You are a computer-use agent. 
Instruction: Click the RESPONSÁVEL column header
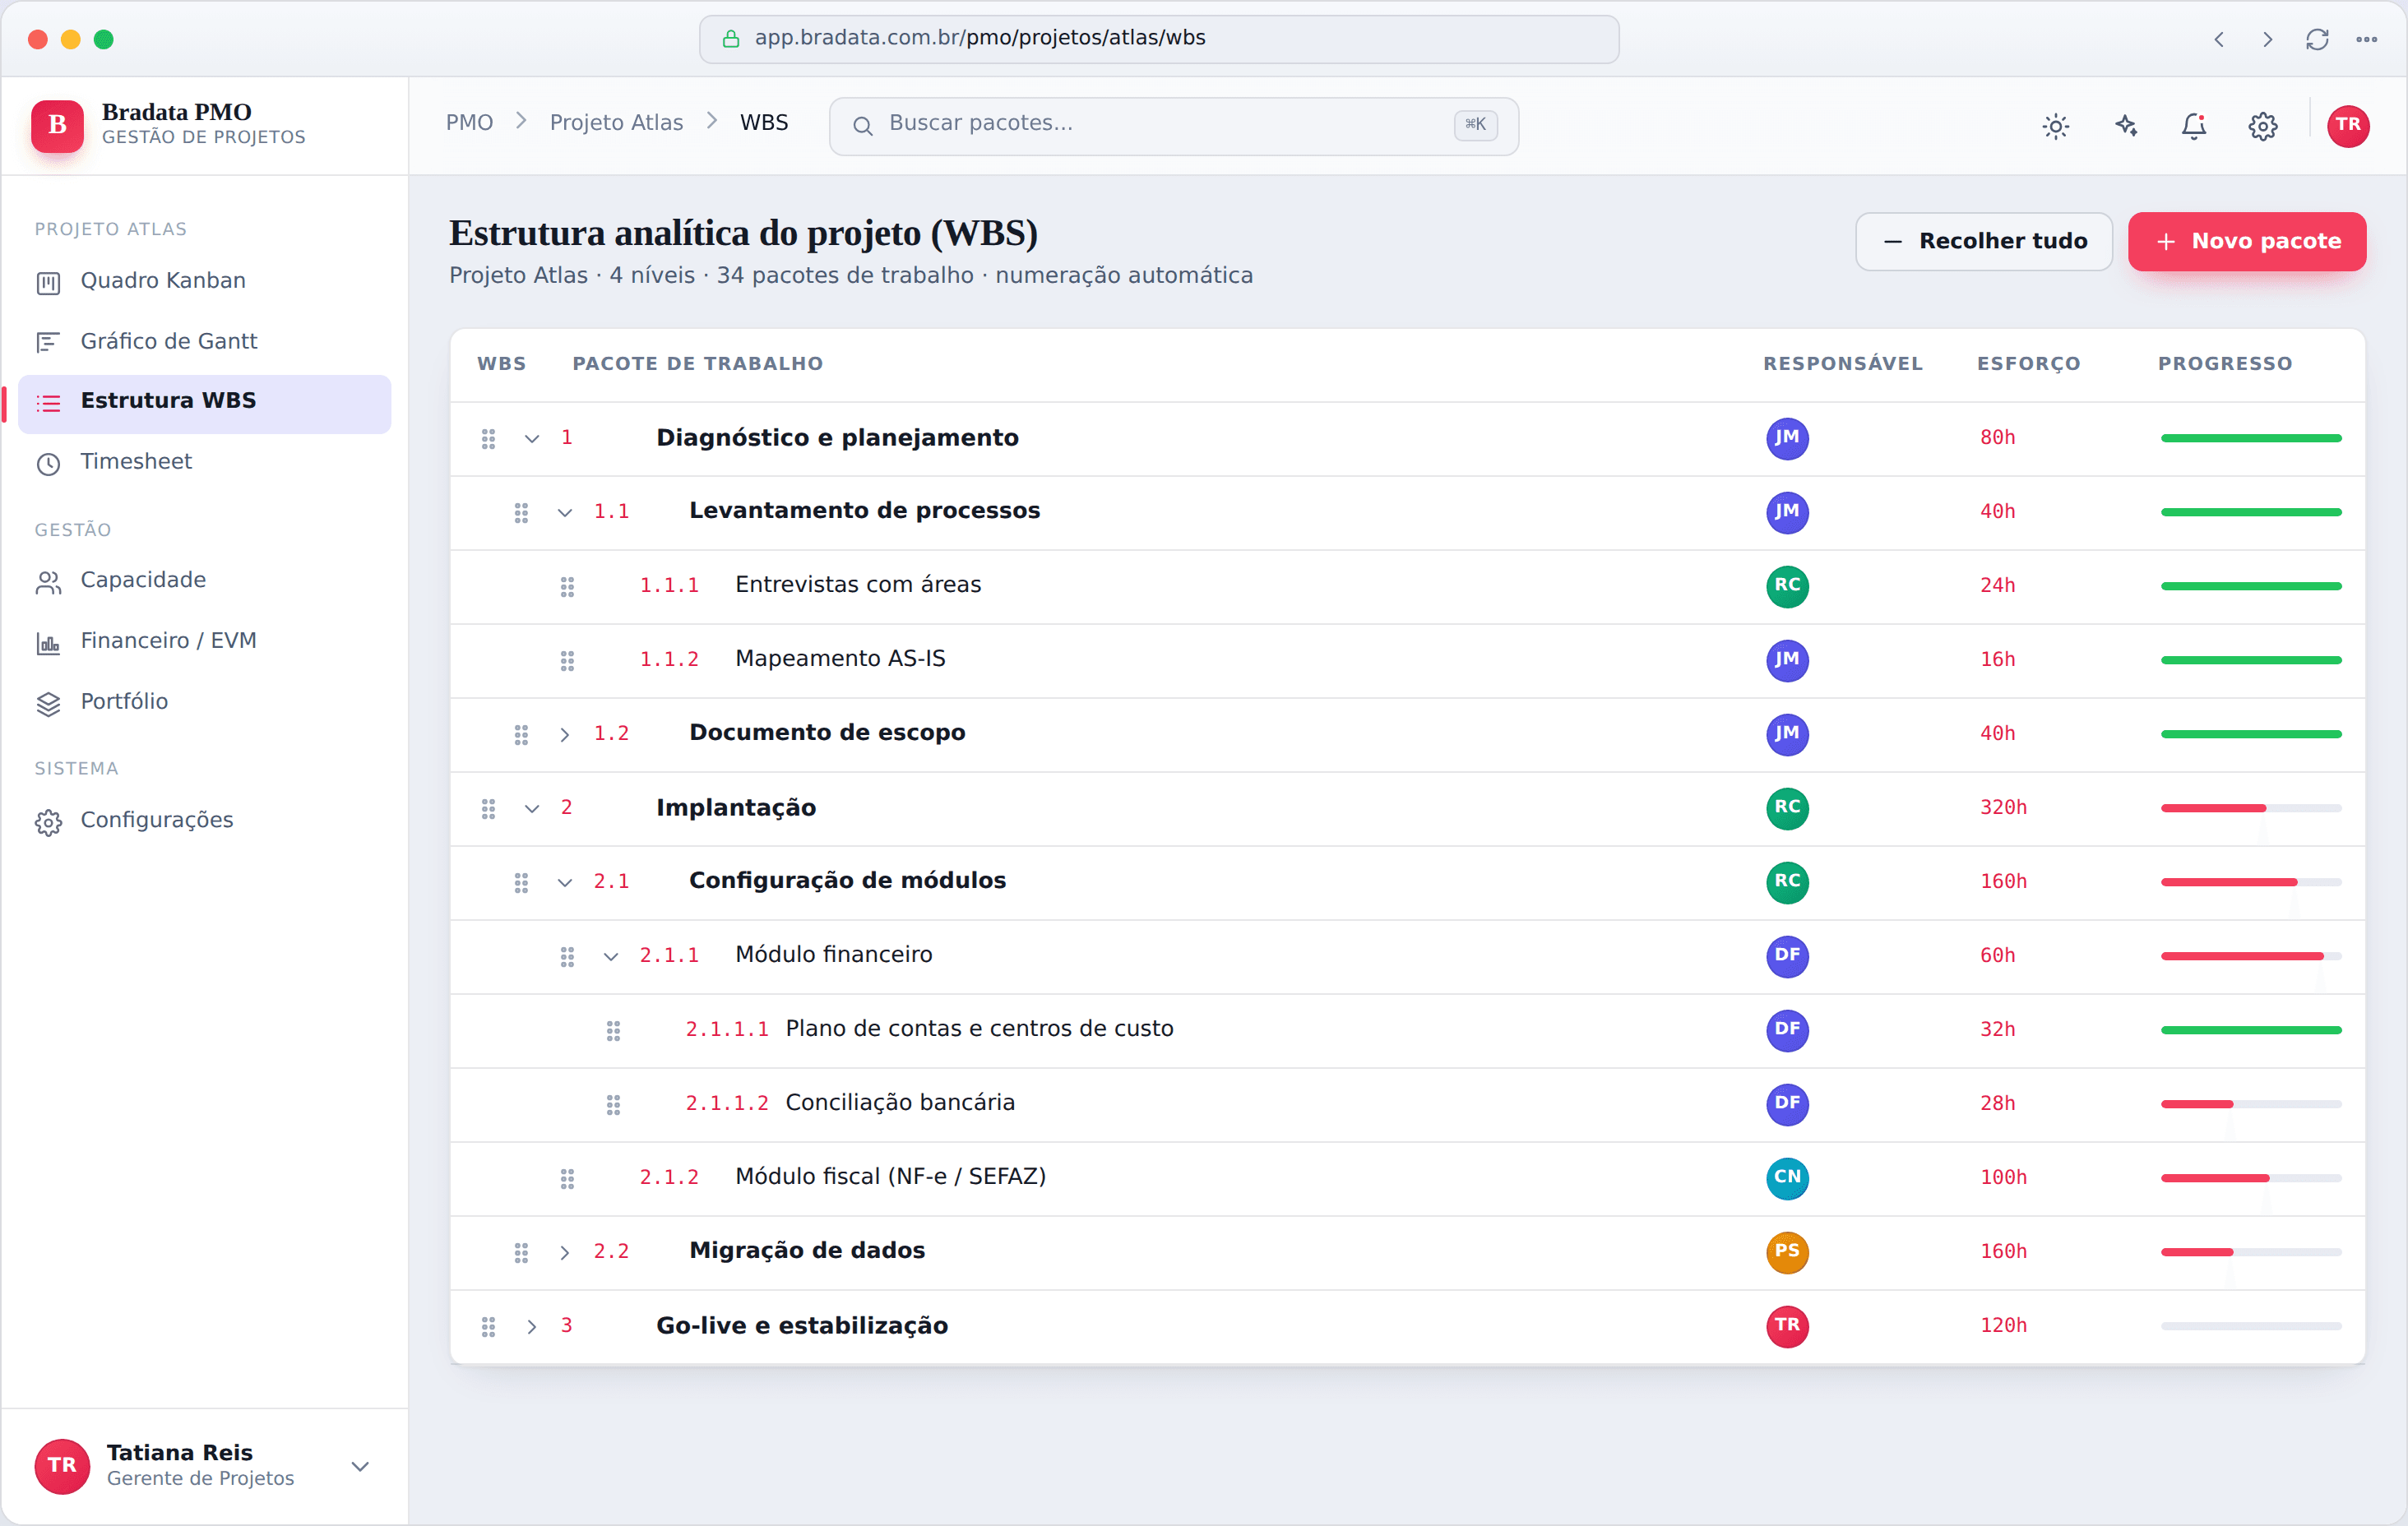[x=1843, y=364]
